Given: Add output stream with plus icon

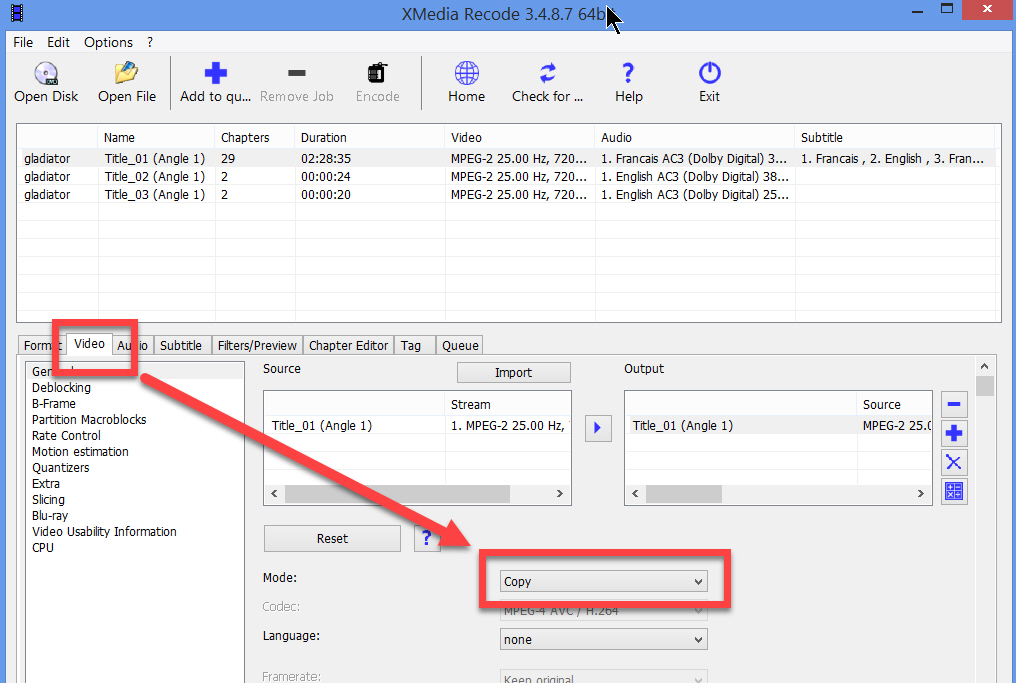Looking at the screenshot, I should point(954,433).
